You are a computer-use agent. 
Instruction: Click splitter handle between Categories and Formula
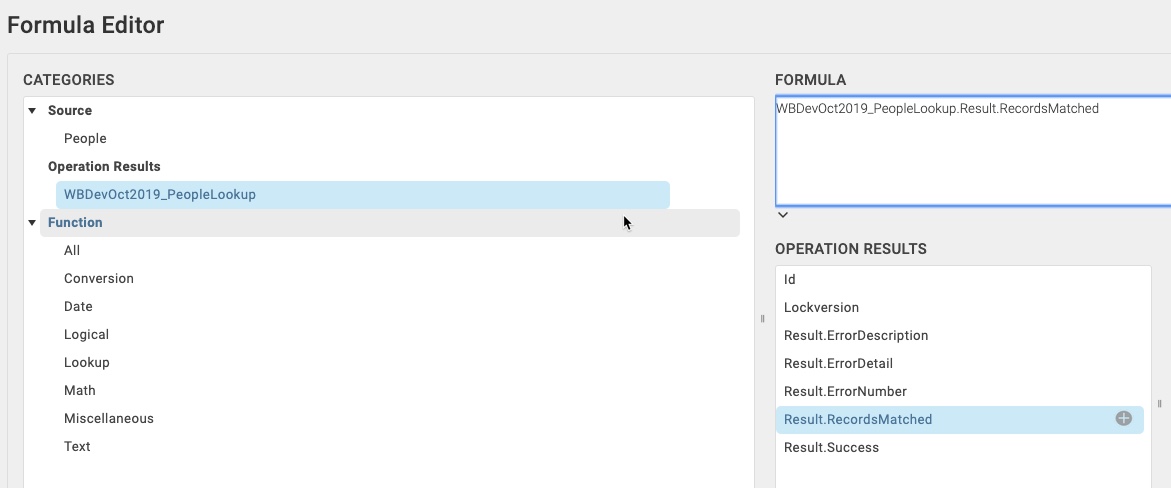[762, 318]
